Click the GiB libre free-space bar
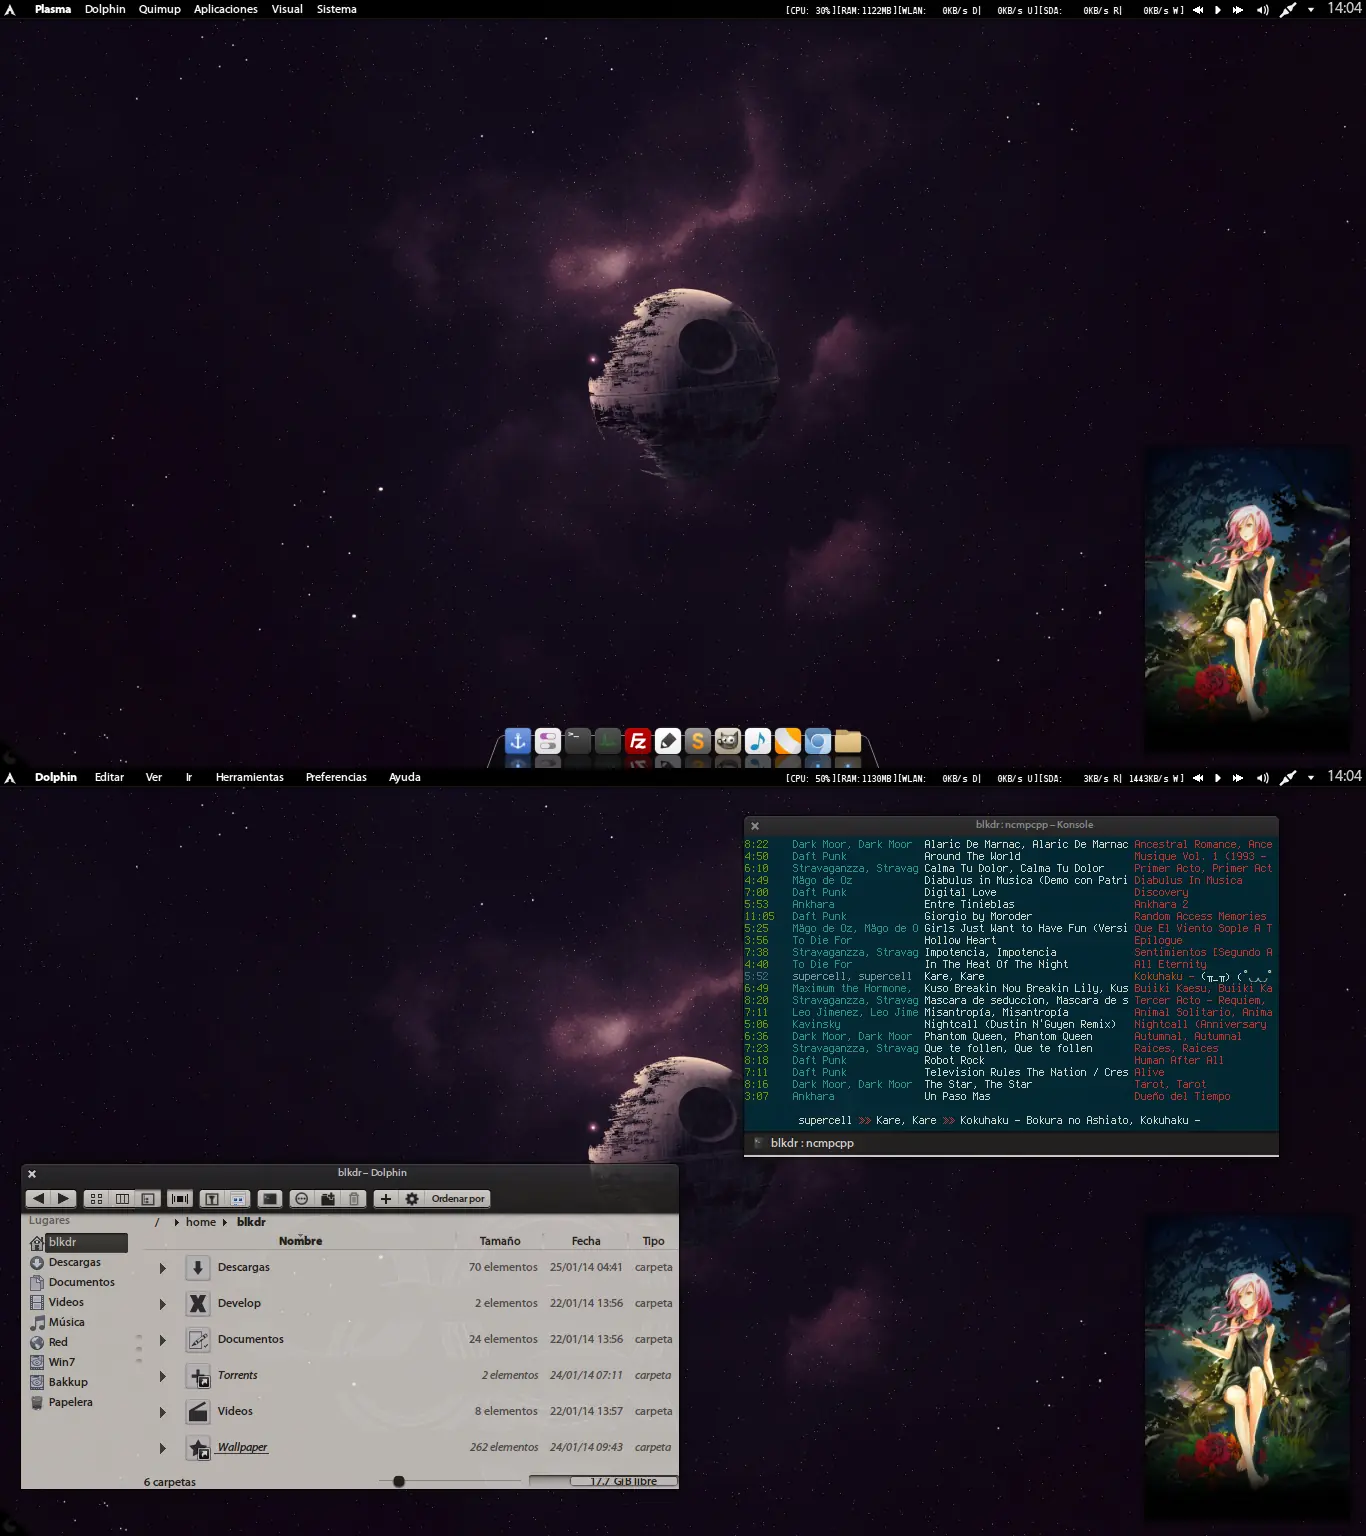The width and height of the screenshot is (1366, 1536). click(603, 1481)
